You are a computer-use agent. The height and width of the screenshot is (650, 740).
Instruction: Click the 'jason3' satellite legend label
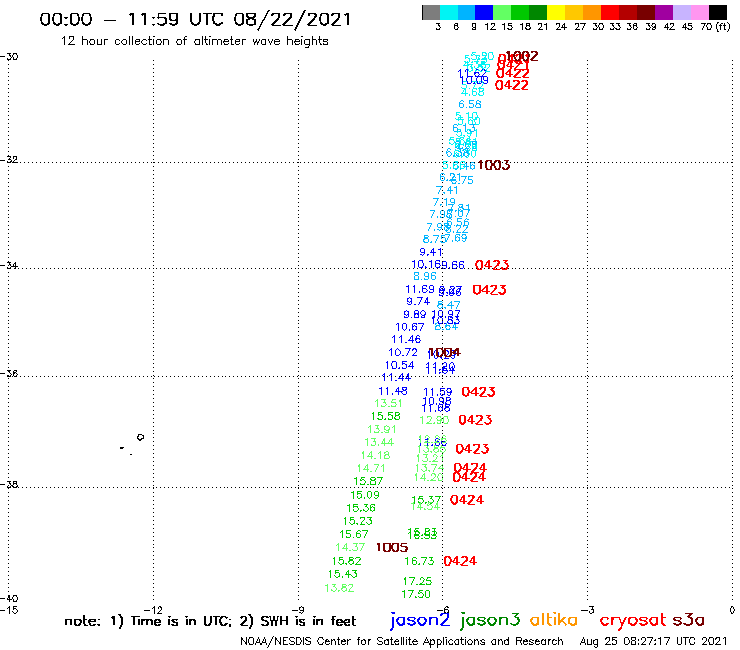[x=490, y=620]
